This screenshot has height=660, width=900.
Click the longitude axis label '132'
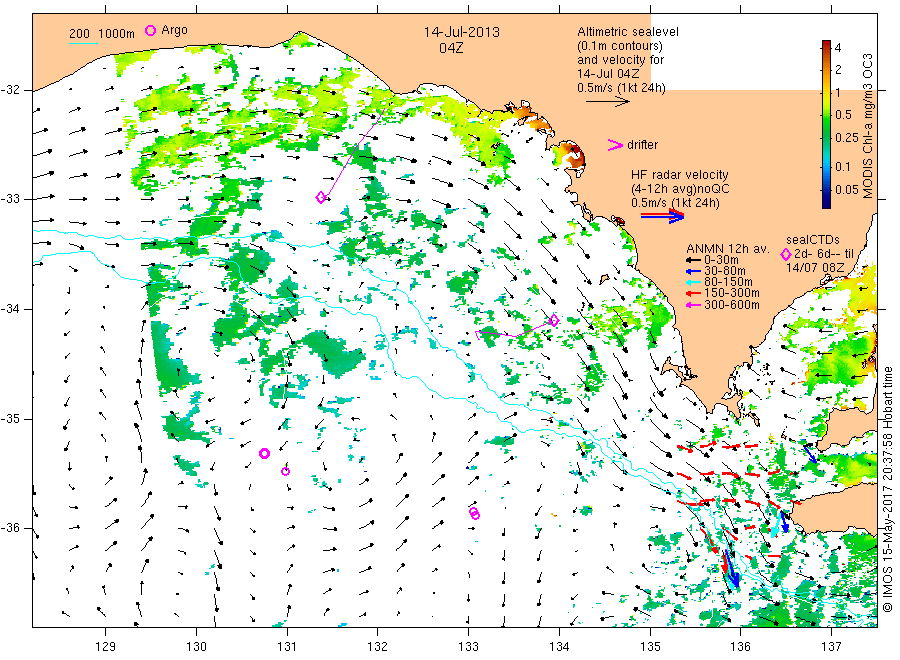(x=378, y=647)
